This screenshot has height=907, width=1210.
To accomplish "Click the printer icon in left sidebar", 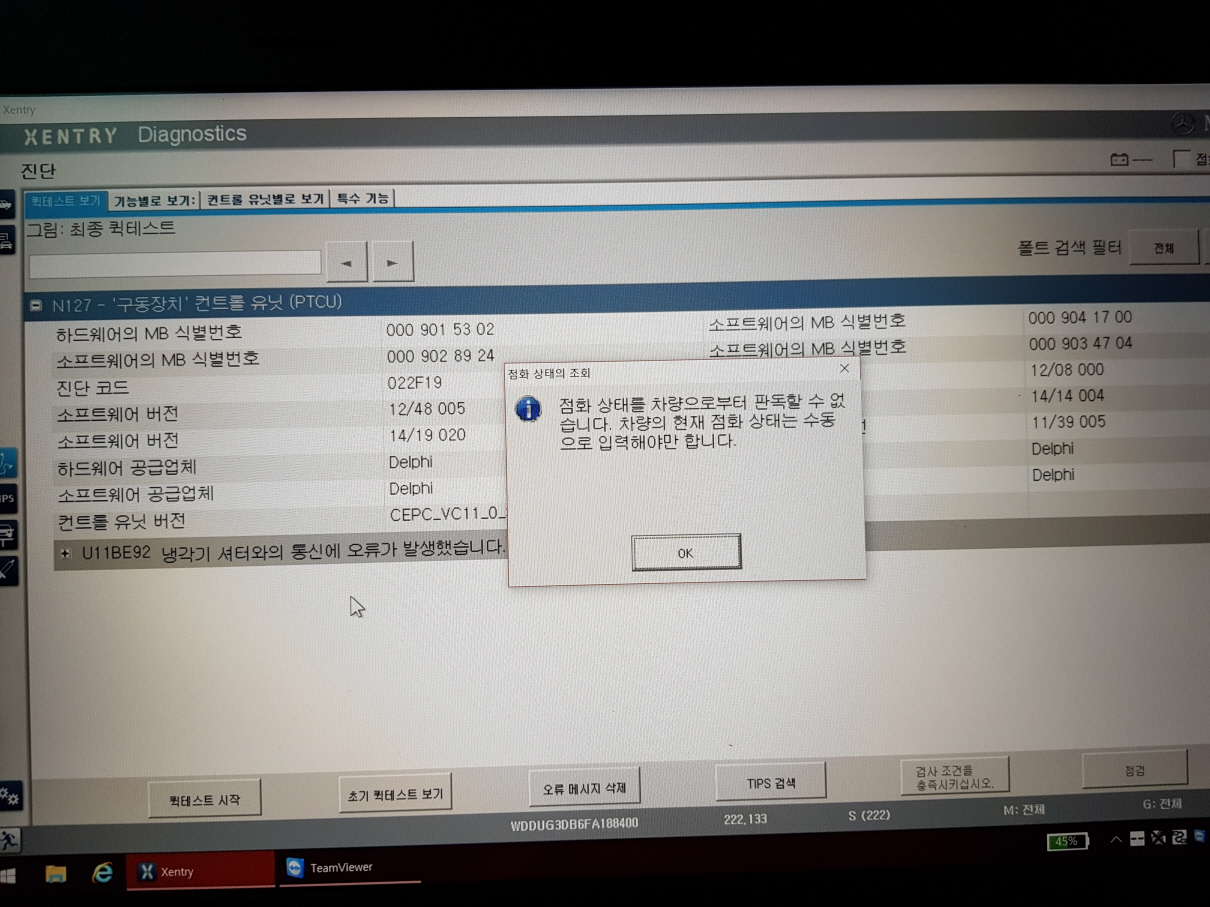I will 6,241.
